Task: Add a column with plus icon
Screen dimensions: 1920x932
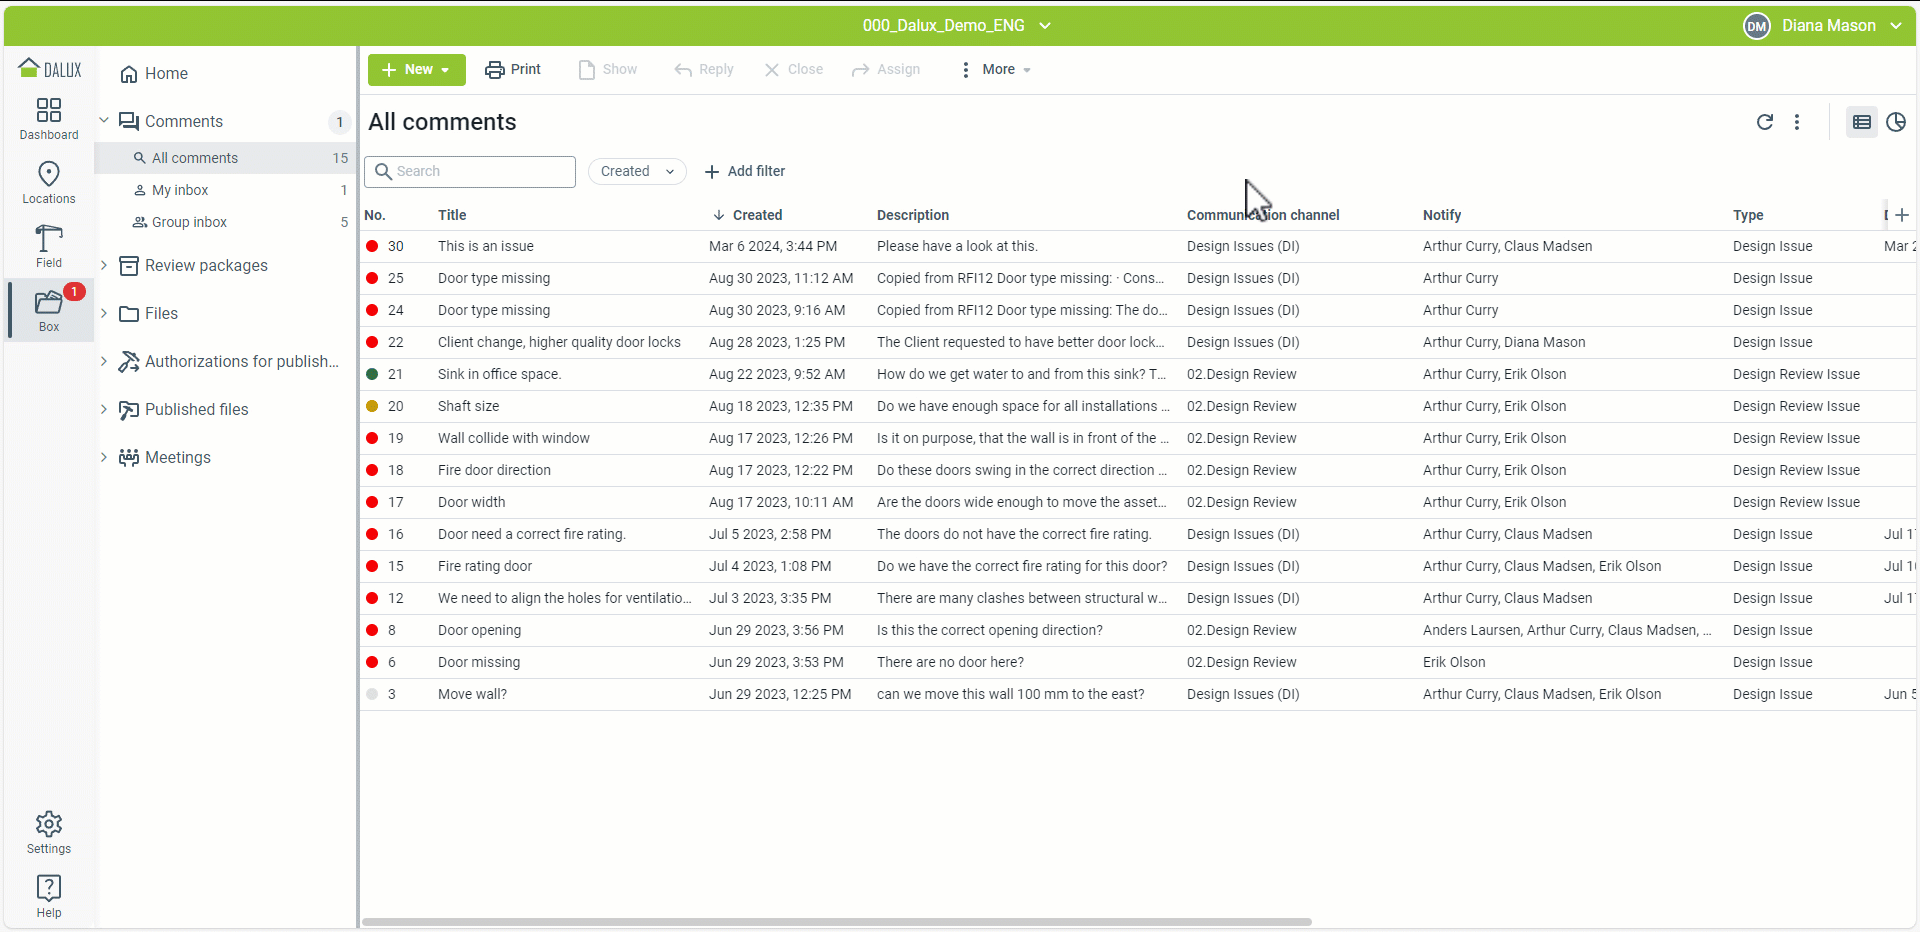Action: pyautogui.click(x=1902, y=215)
